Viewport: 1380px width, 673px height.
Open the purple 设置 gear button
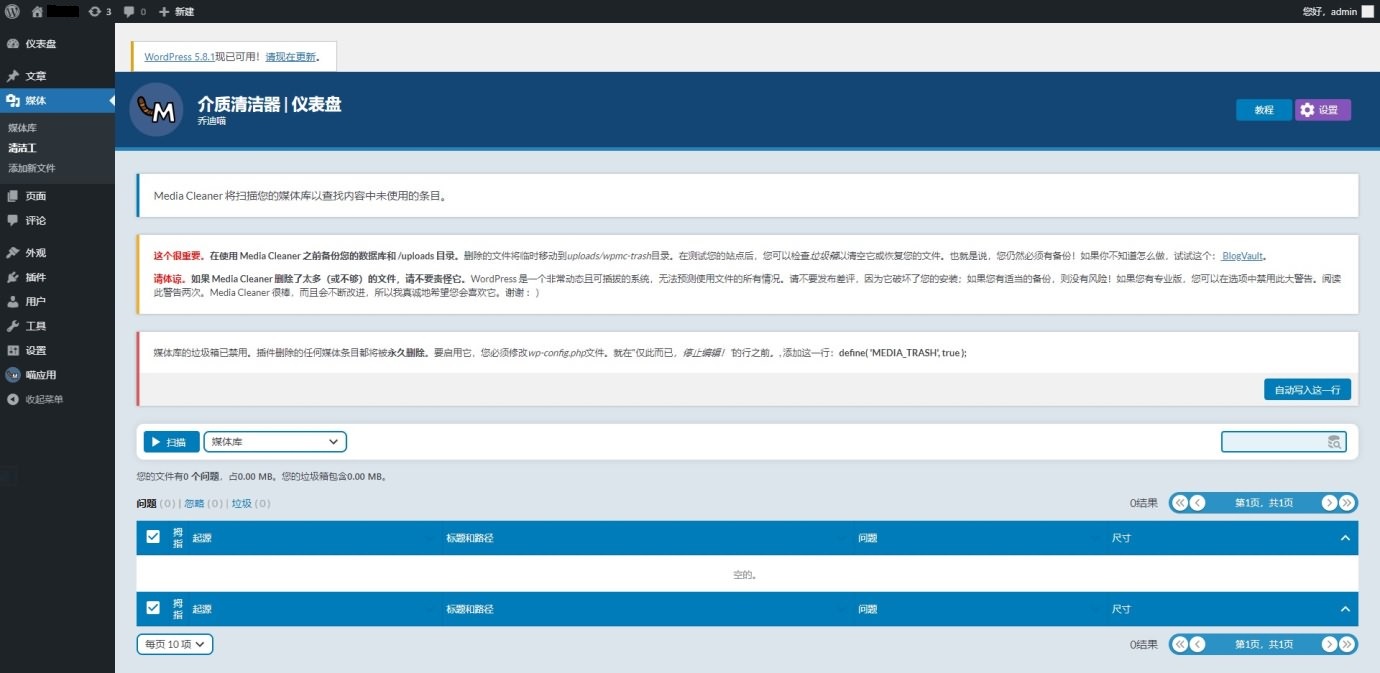(1323, 110)
